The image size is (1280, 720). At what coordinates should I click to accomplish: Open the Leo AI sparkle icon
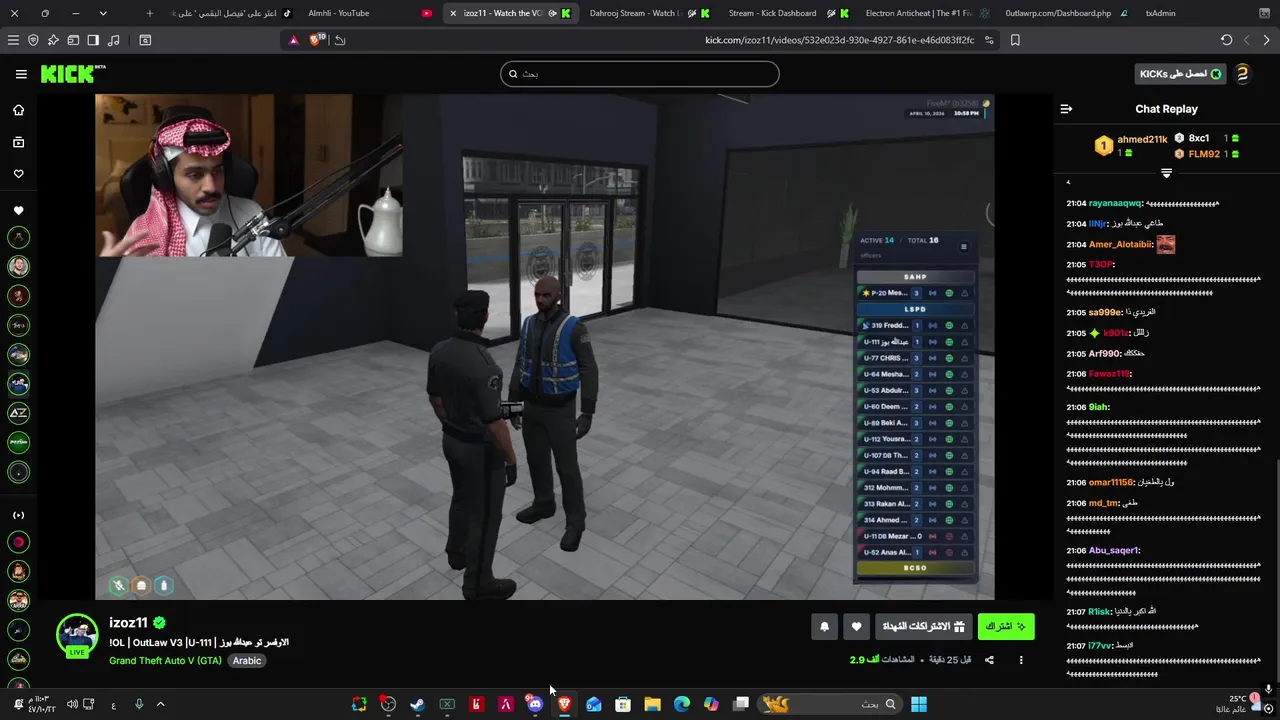click(53, 40)
